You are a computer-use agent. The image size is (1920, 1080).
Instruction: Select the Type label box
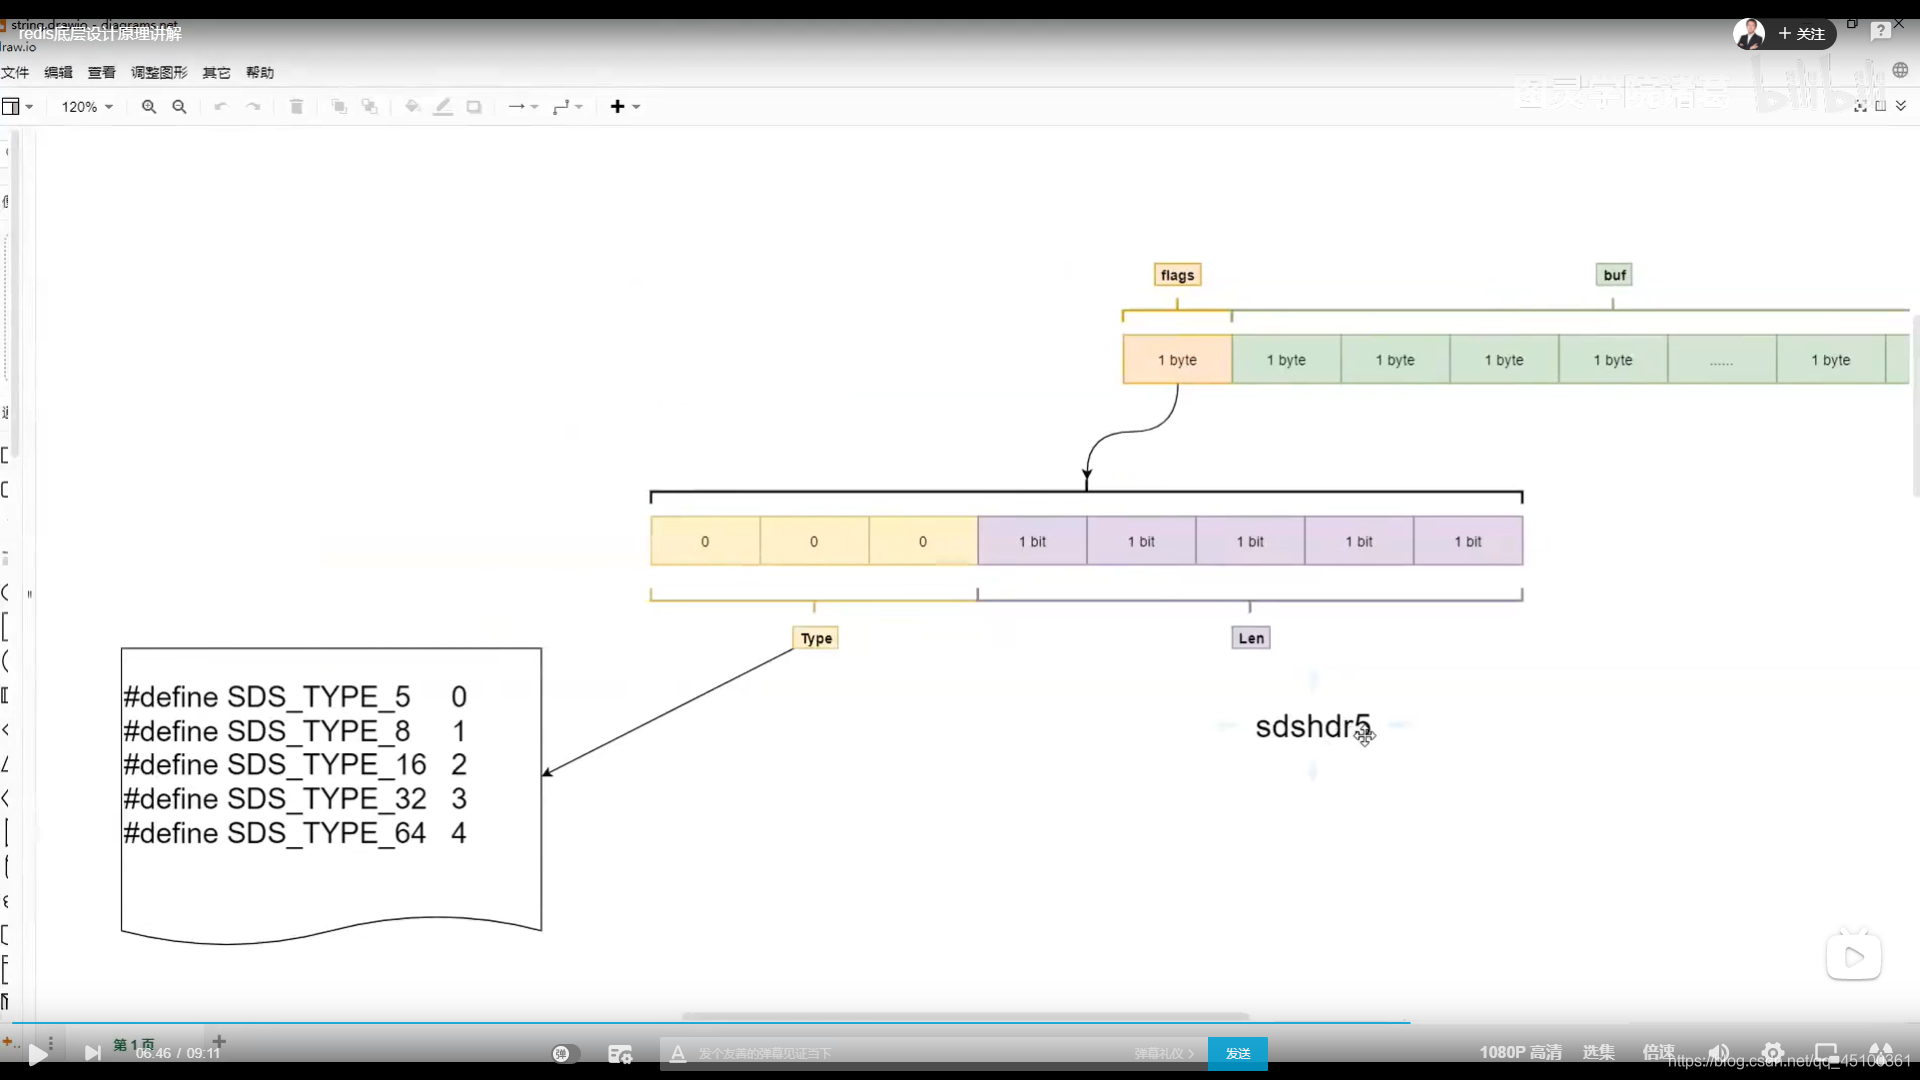[x=816, y=638]
